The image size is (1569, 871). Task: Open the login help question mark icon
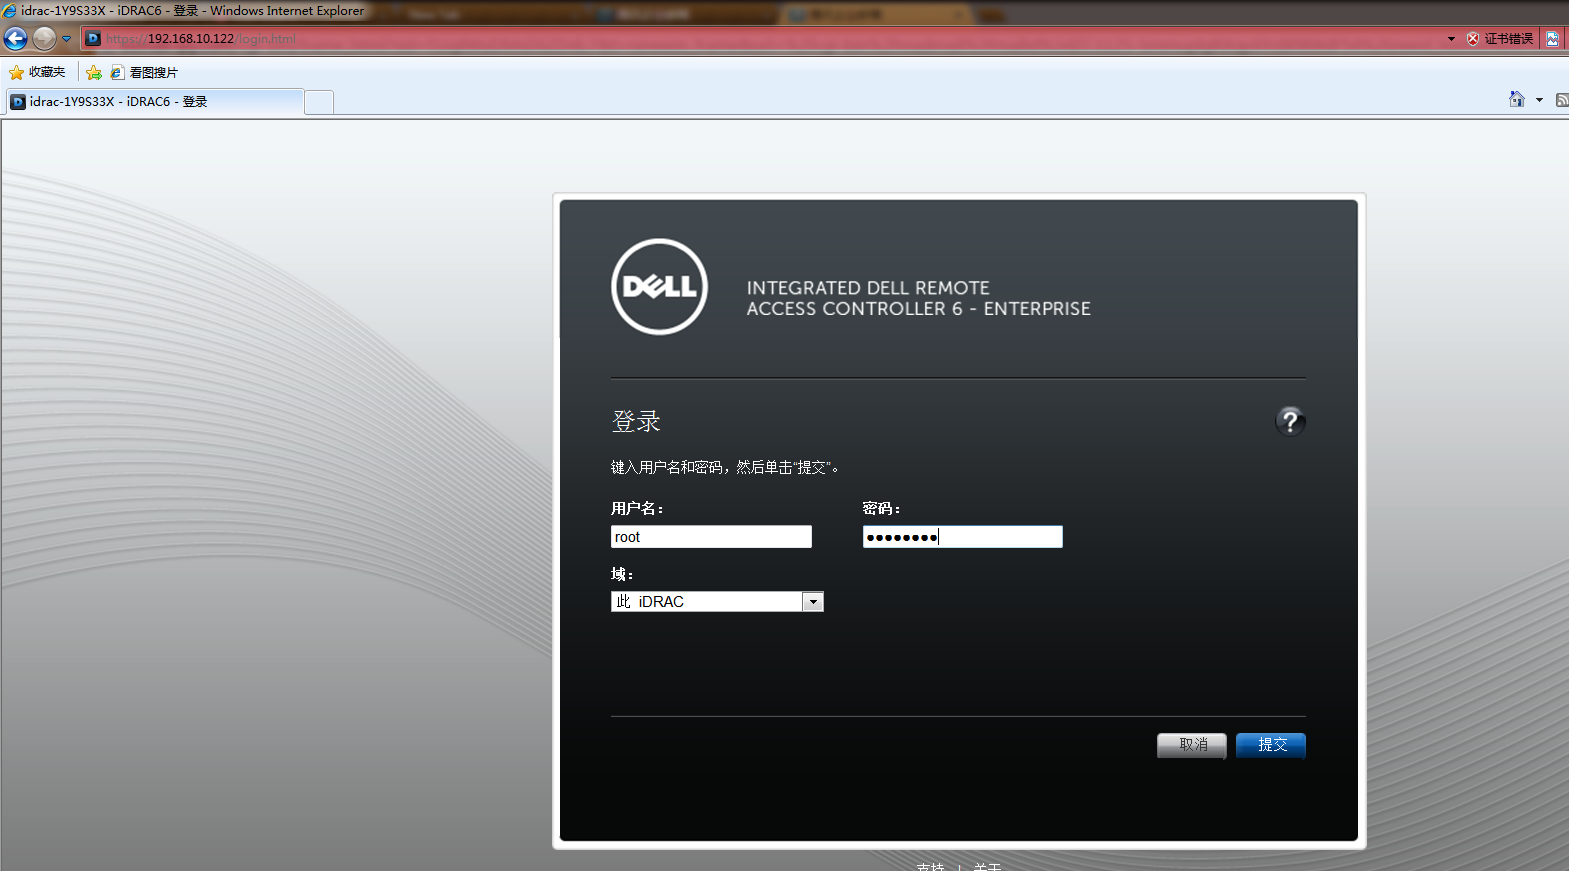point(1290,421)
